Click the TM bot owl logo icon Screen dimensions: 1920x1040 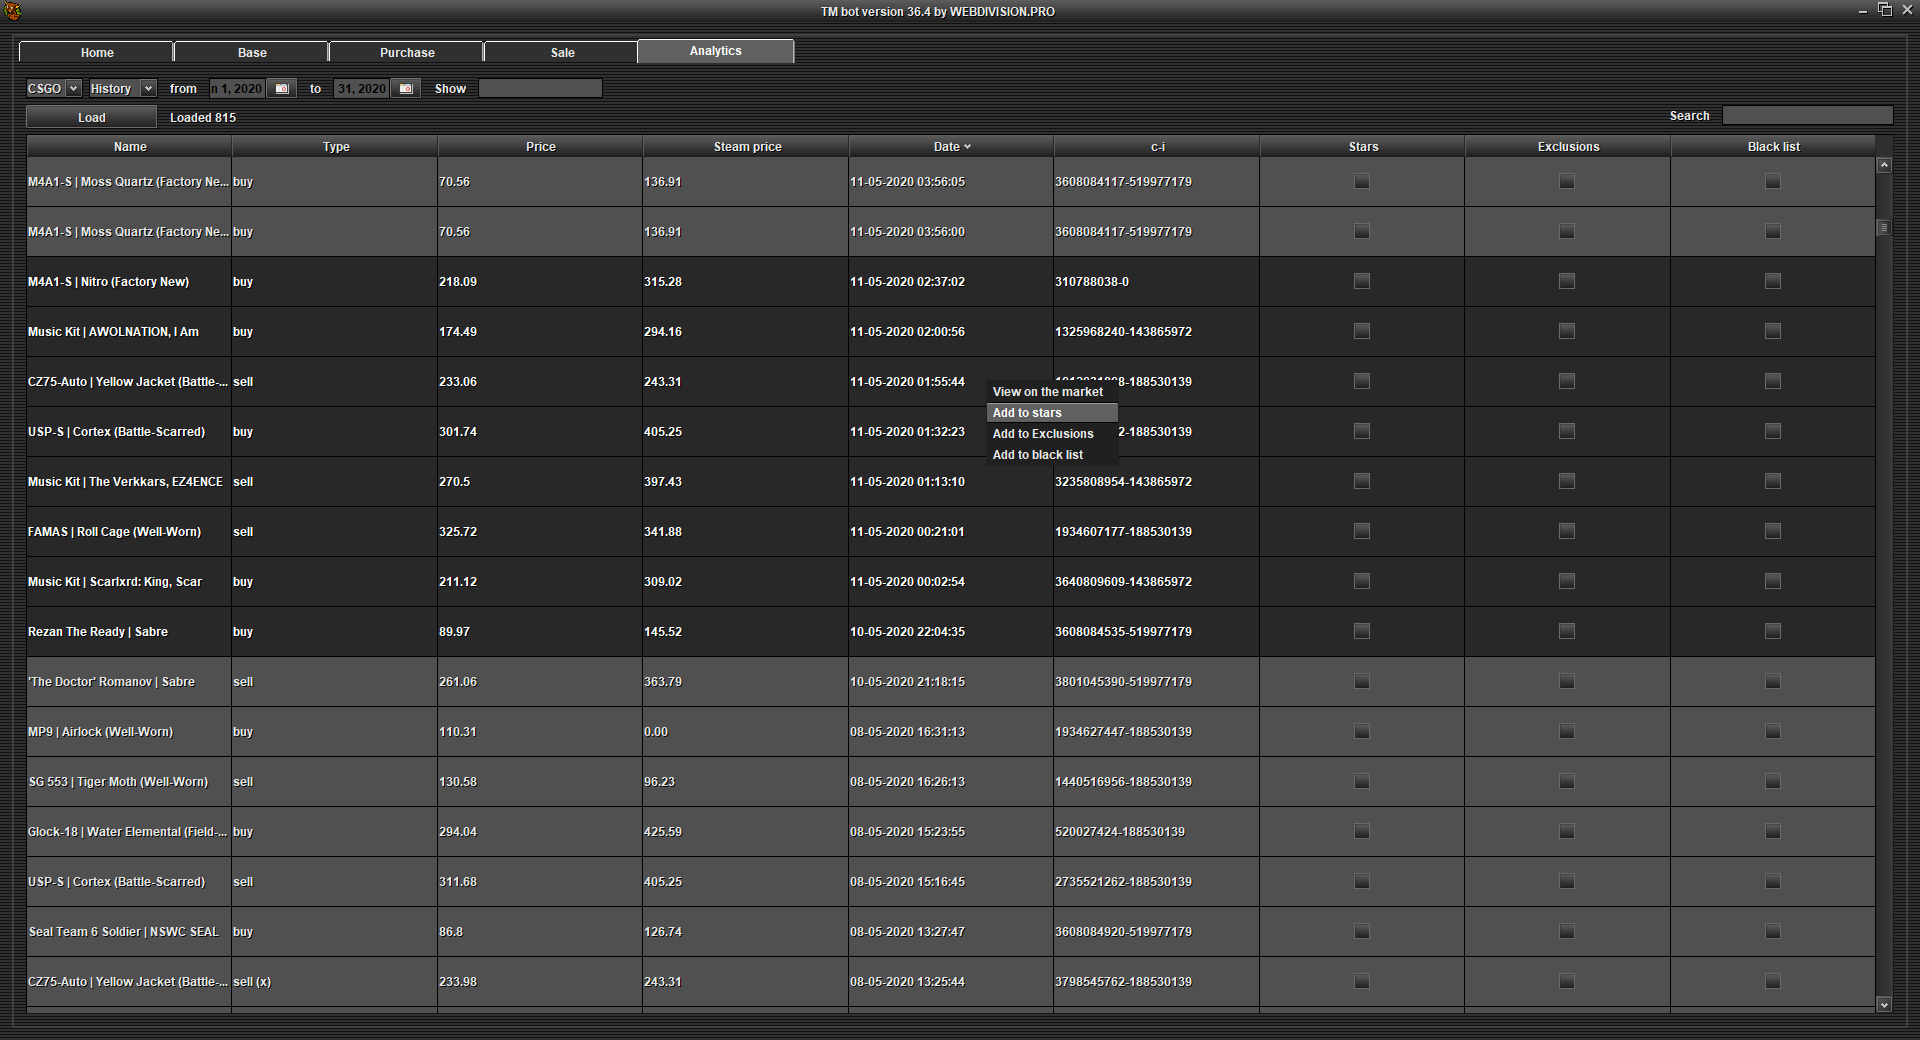[x=13, y=11]
